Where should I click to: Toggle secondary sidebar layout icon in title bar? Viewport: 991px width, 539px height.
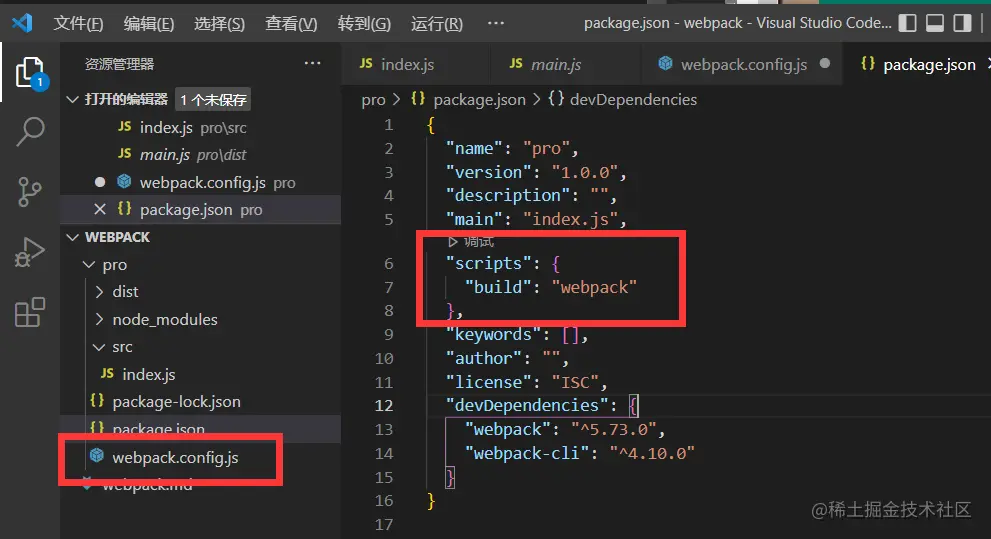(x=962, y=23)
